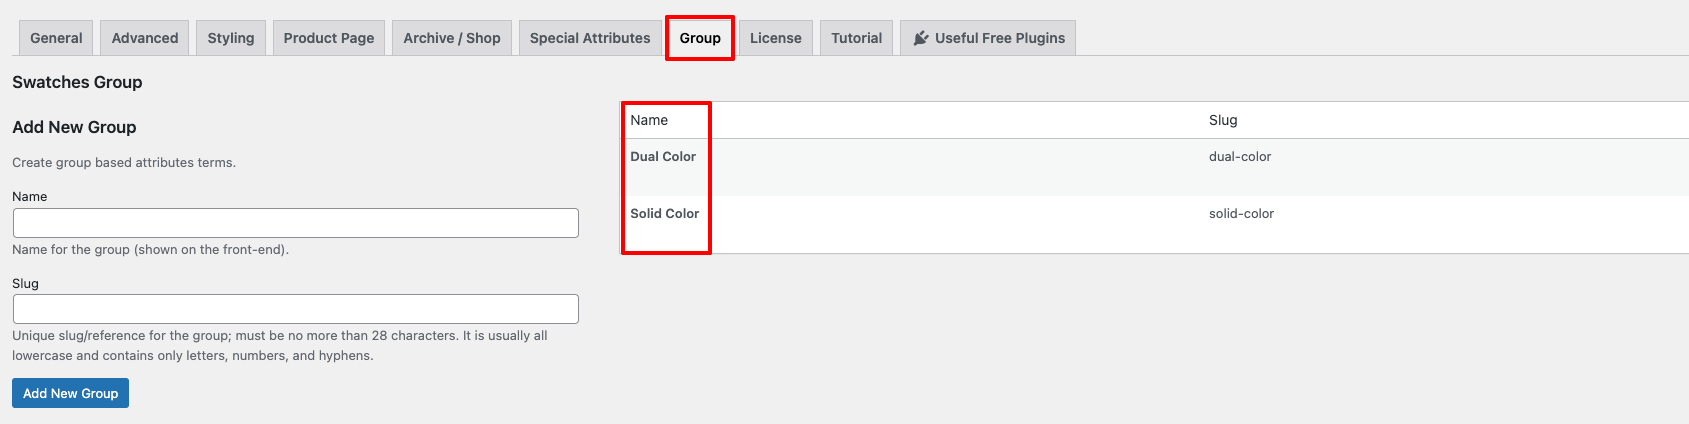The image size is (1689, 424).
Task: Open the Styling tab
Action: point(231,38)
